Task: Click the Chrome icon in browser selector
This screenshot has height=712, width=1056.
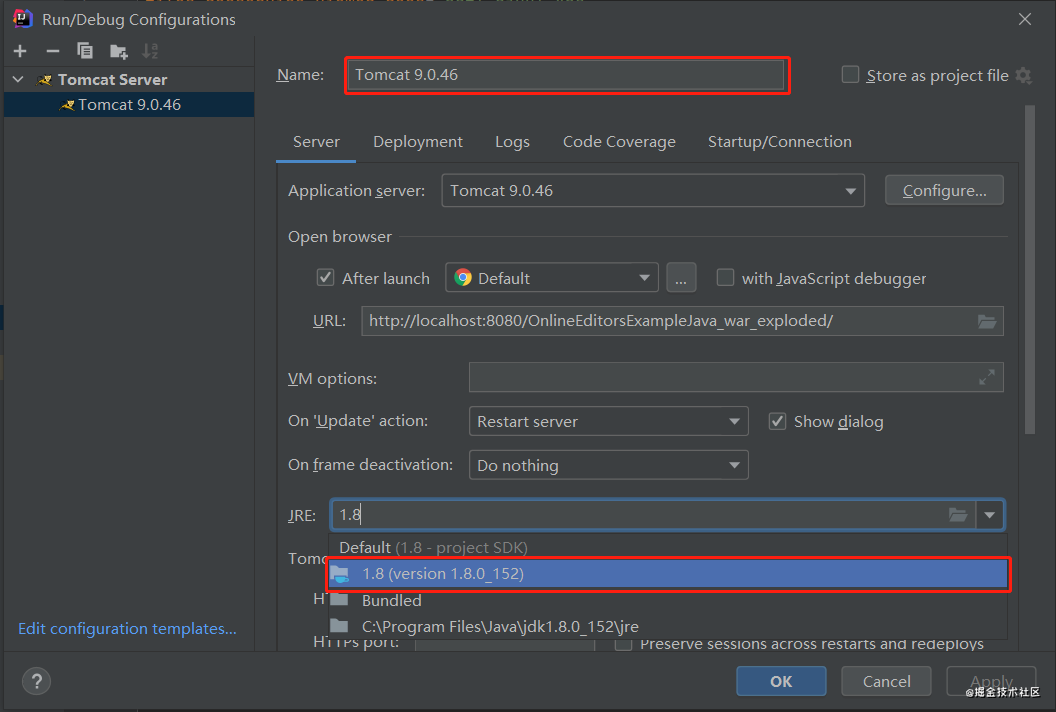Action: coord(463,278)
